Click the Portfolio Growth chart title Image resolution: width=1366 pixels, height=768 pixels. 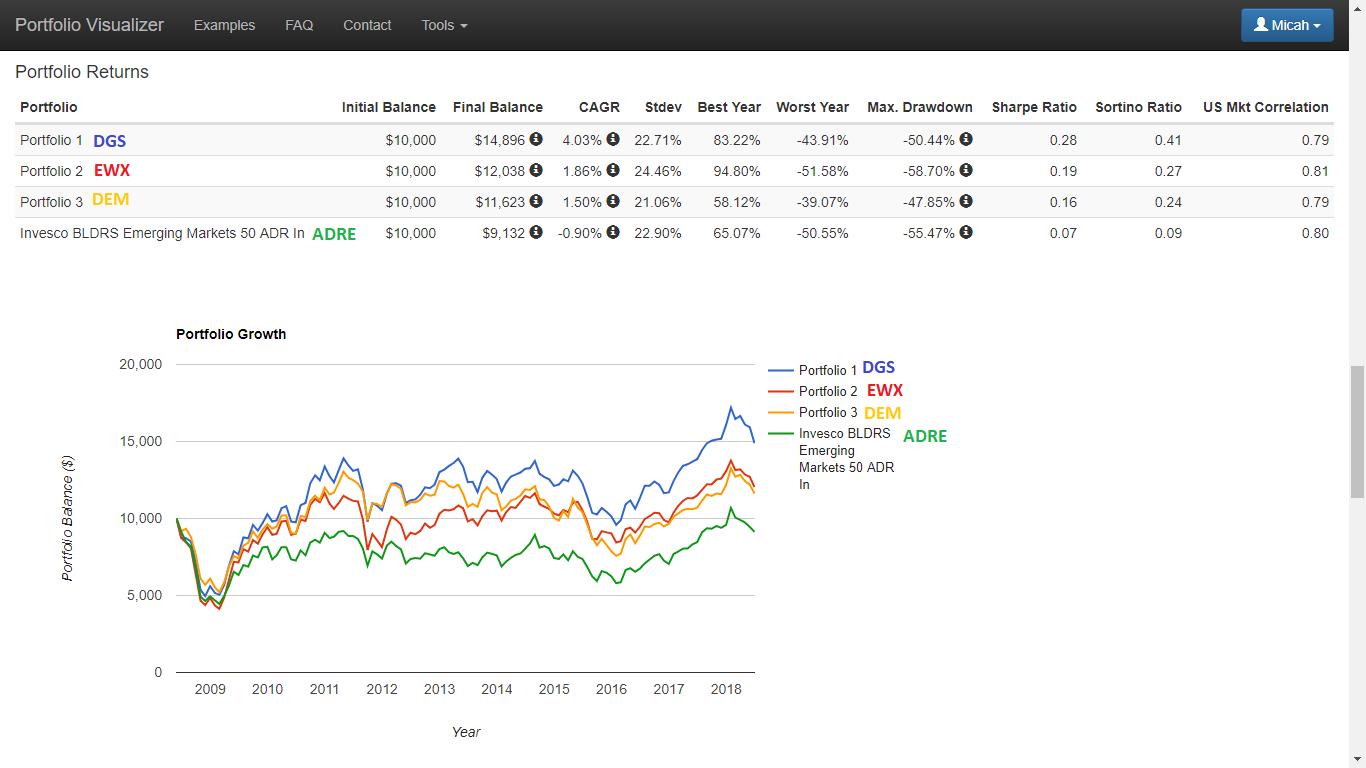point(231,334)
